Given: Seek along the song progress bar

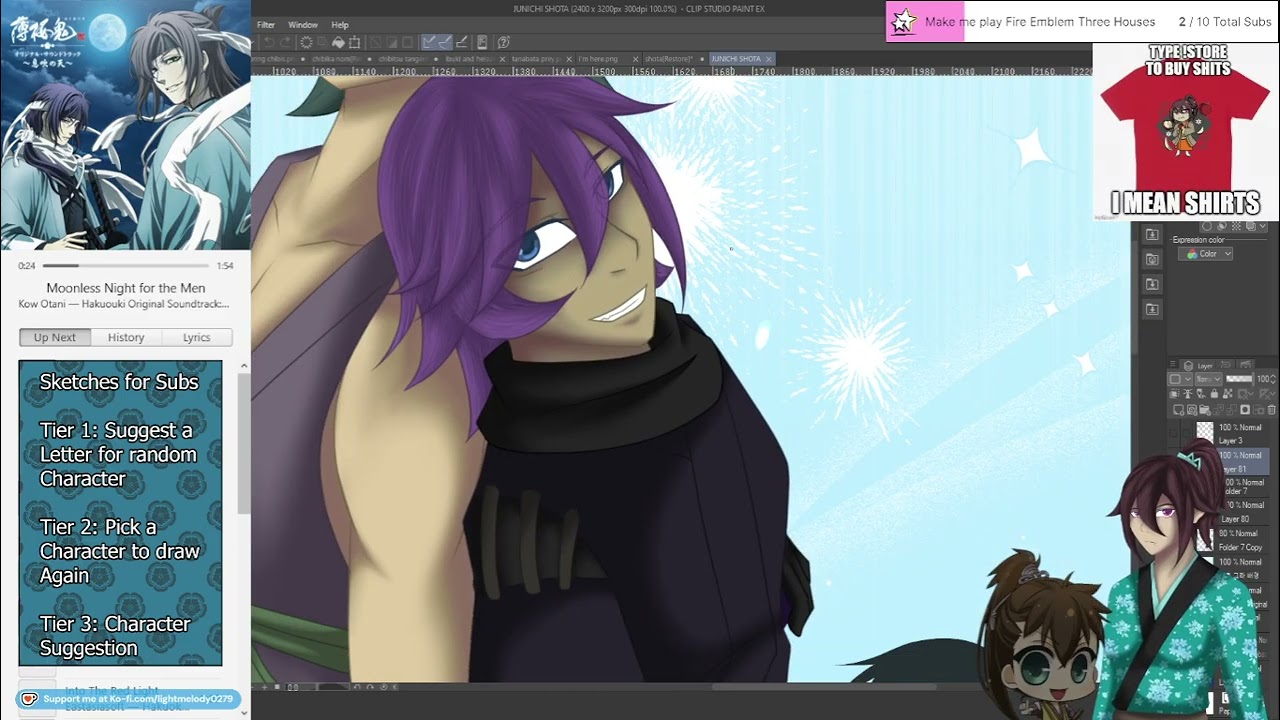Looking at the screenshot, I should click(x=126, y=266).
